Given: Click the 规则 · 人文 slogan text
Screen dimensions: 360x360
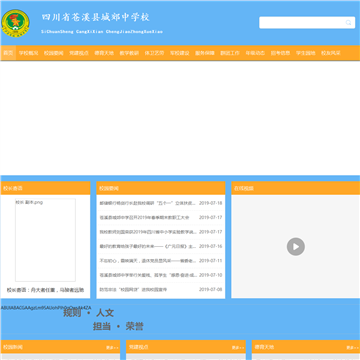Looking at the screenshot, I should 89,313.
